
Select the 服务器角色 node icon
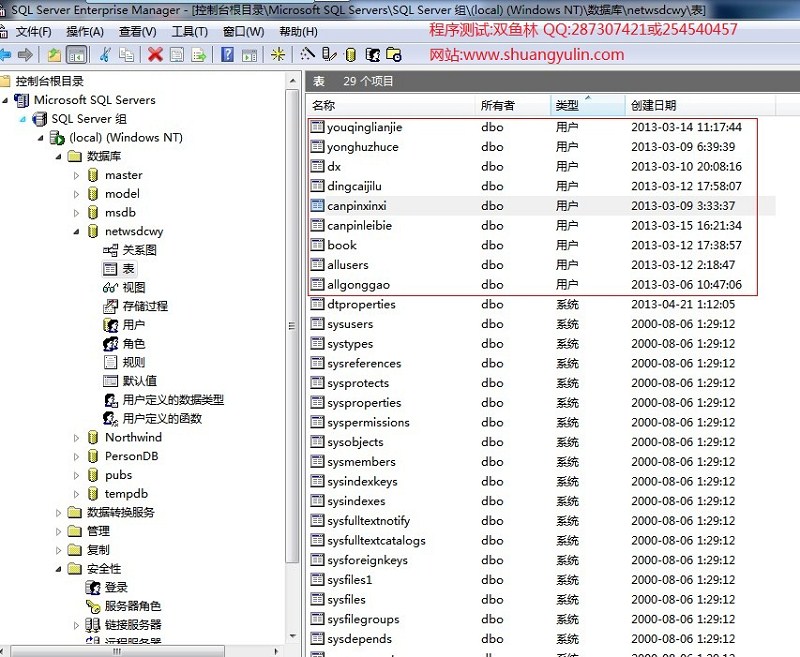[93, 606]
